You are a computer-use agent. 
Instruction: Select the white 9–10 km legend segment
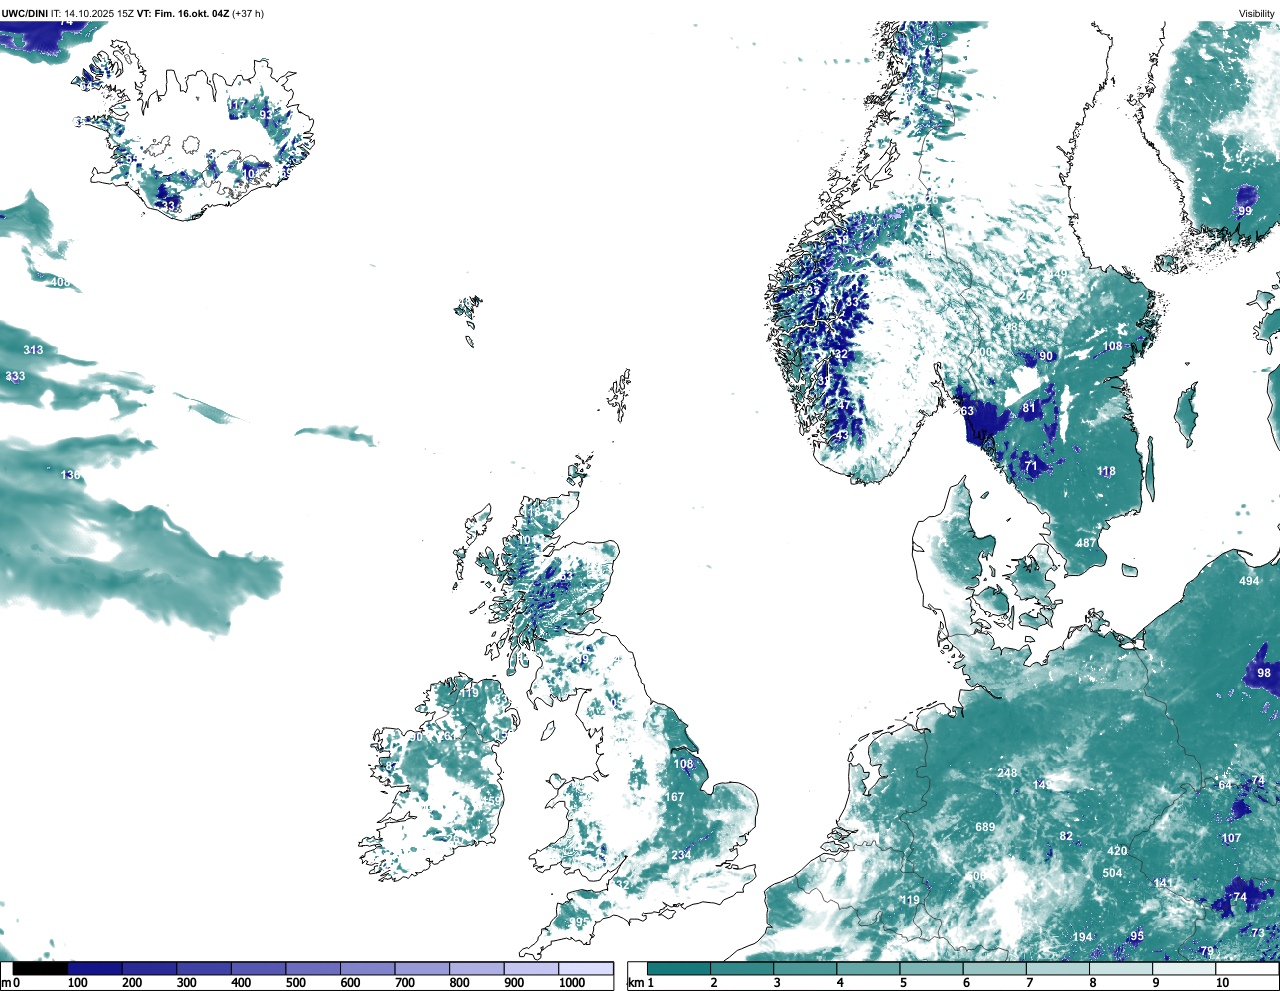[x=1185, y=968]
